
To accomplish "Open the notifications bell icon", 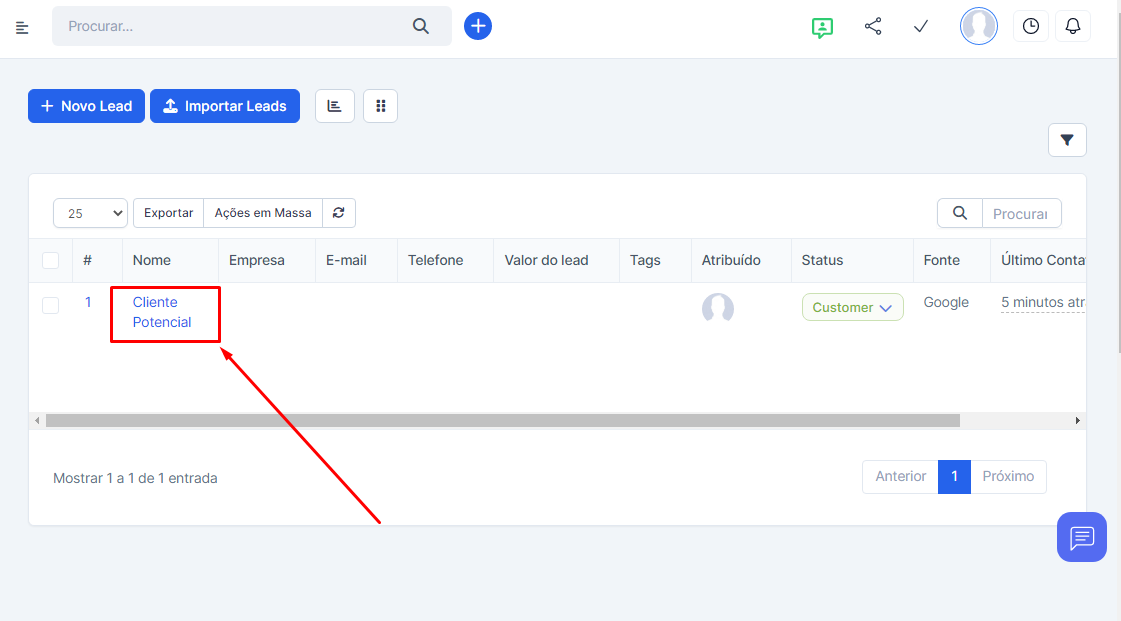I will (1073, 26).
